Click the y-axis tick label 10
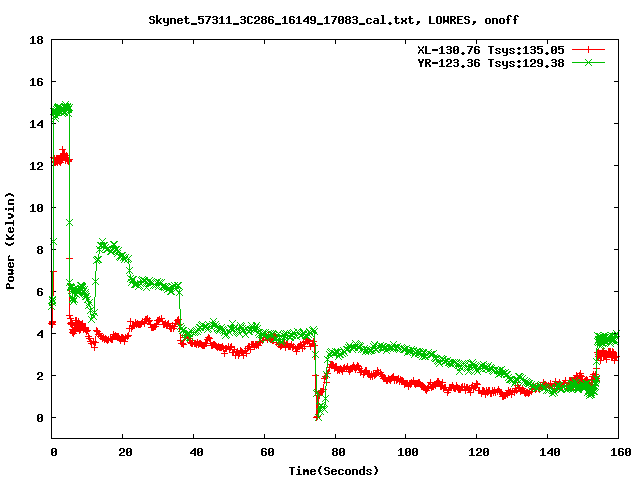Screen dimensions: 640x480 point(36,208)
